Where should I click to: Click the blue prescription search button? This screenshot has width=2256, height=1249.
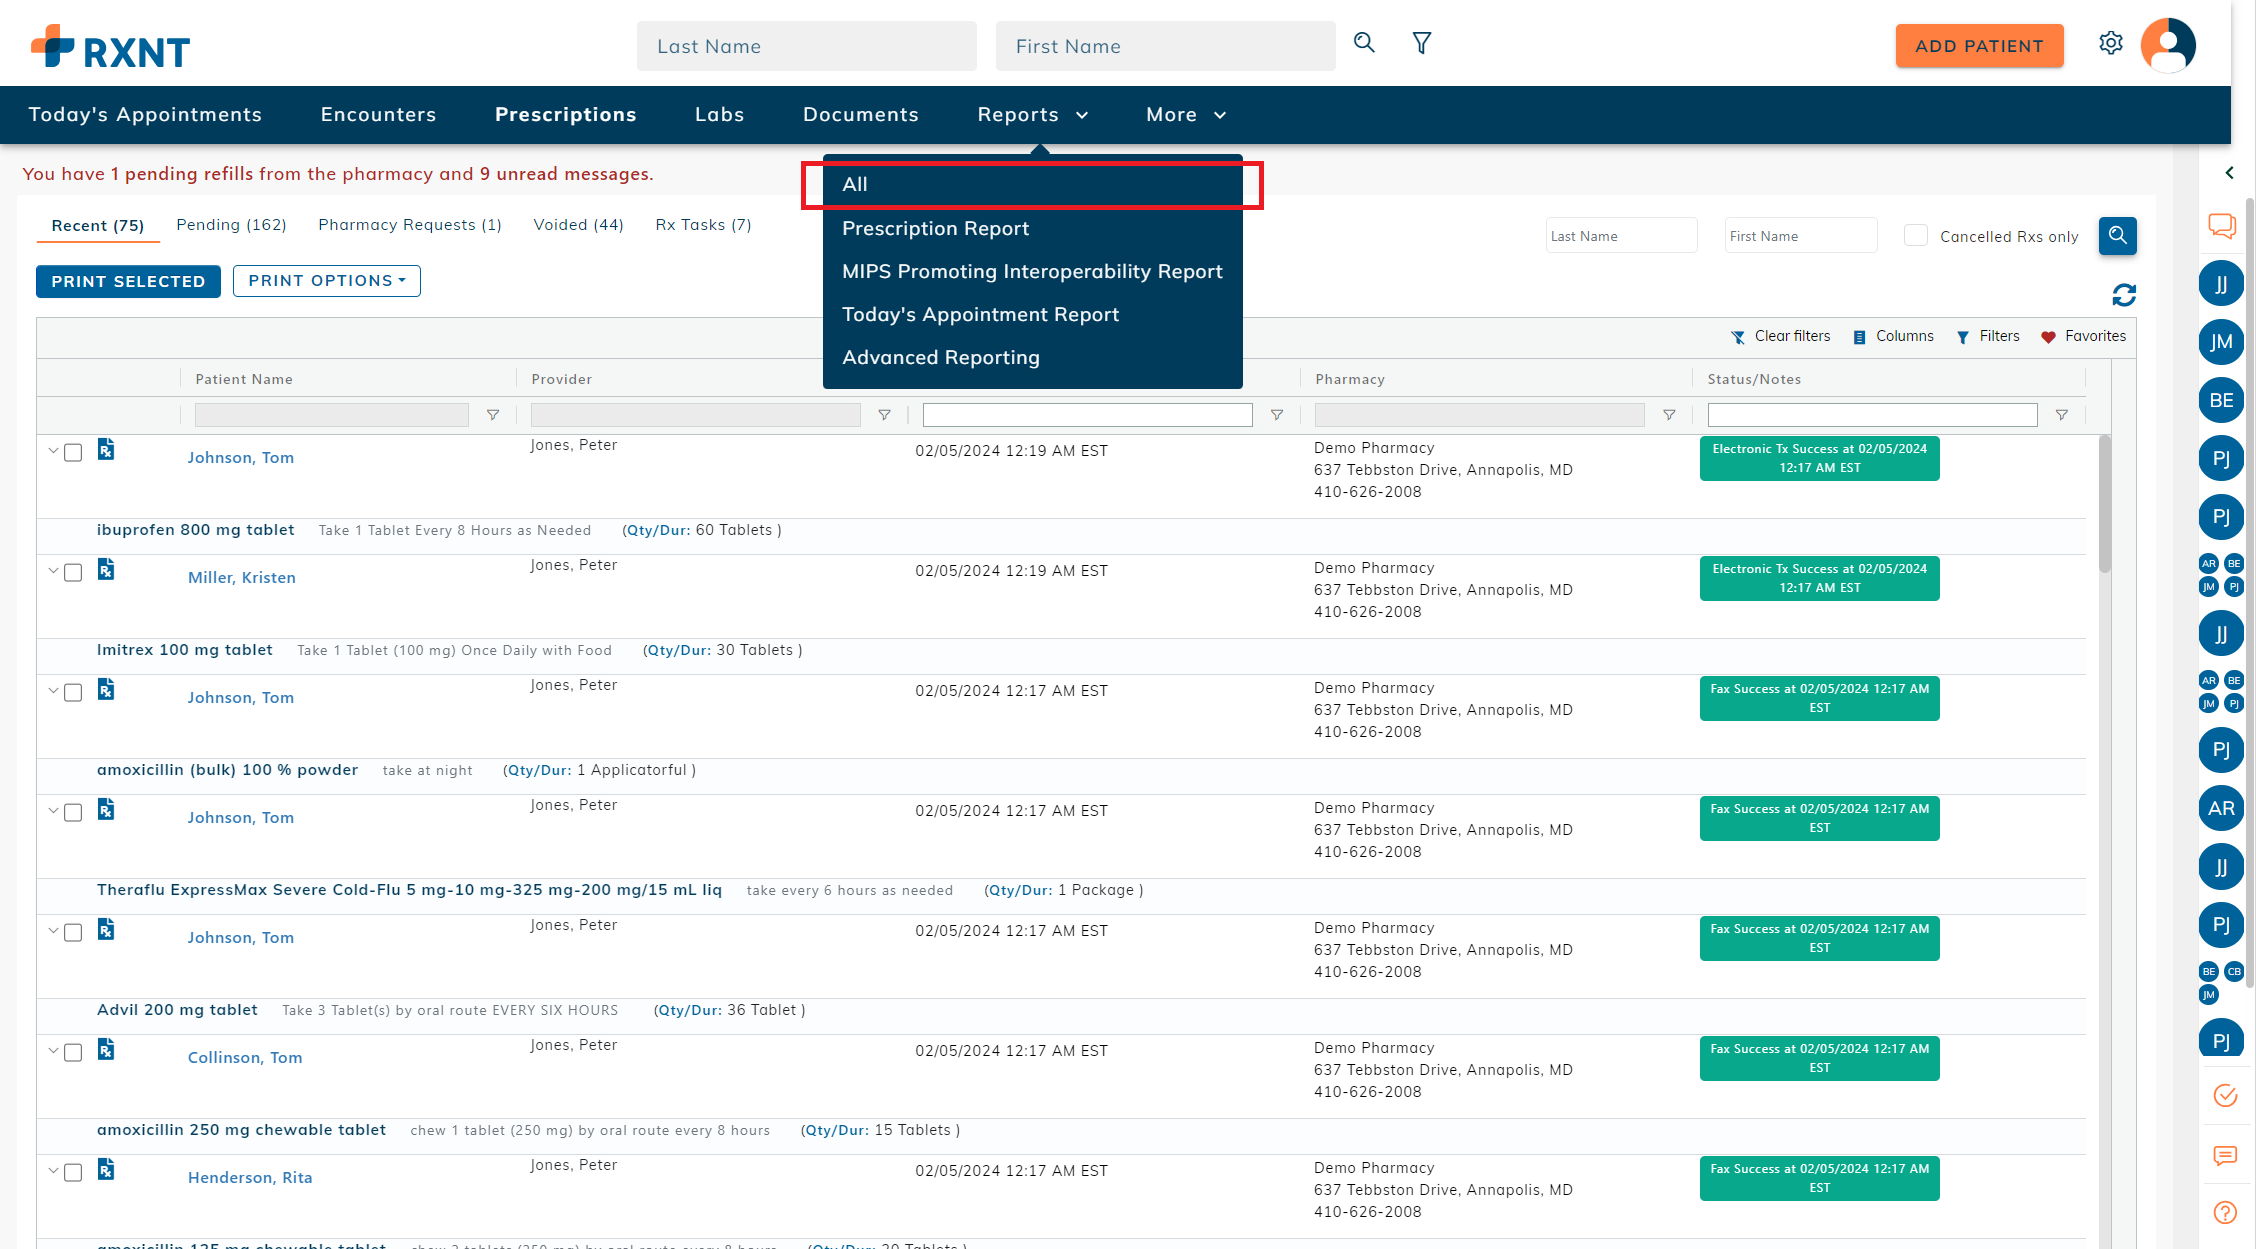(x=2117, y=236)
